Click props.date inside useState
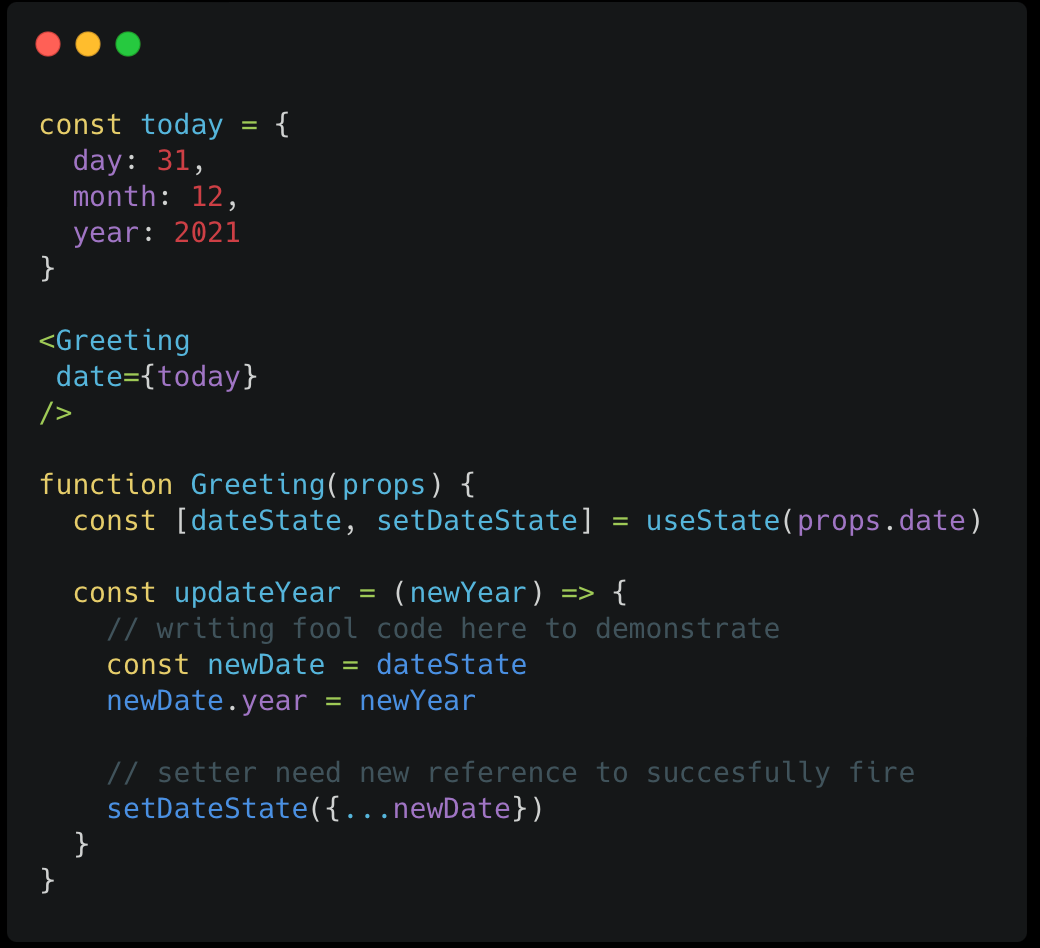 coord(881,521)
